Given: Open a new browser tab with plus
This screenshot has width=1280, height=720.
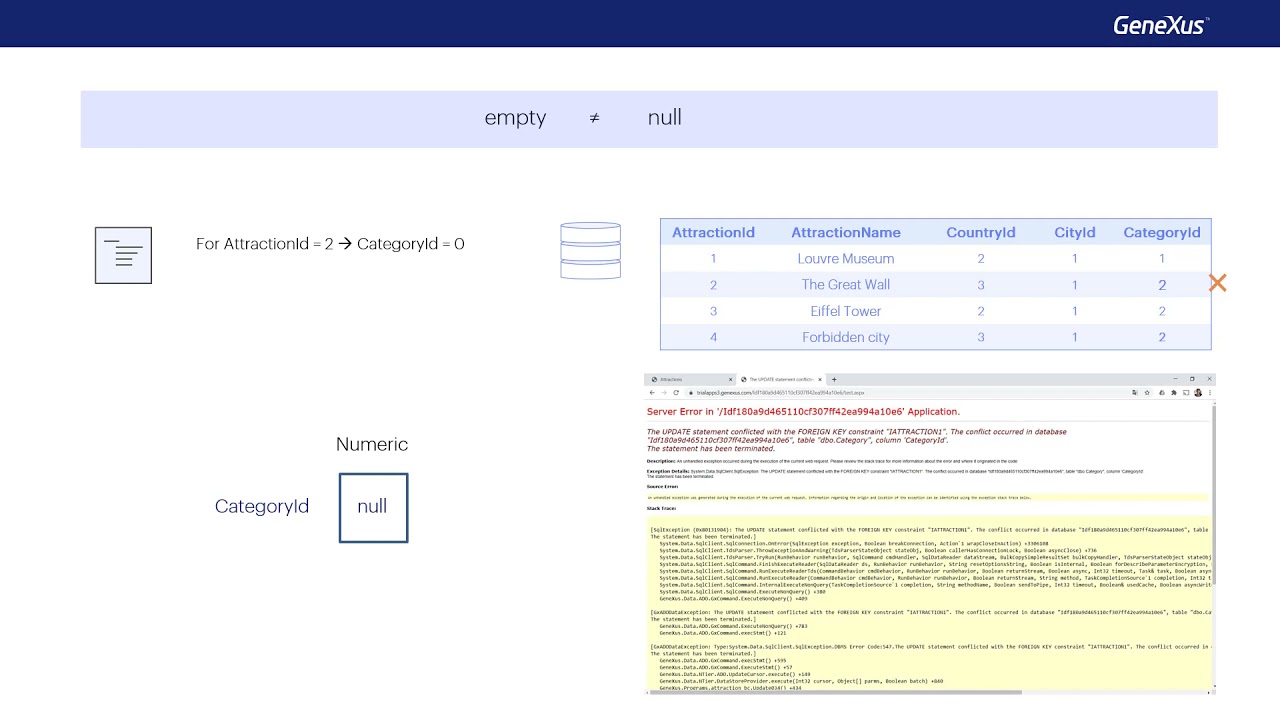Looking at the screenshot, I should 834,379.
